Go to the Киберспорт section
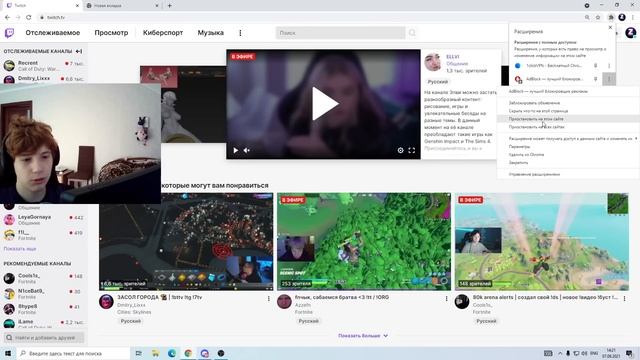This screenshot has width=640, height=360. (x=163, y=33)
